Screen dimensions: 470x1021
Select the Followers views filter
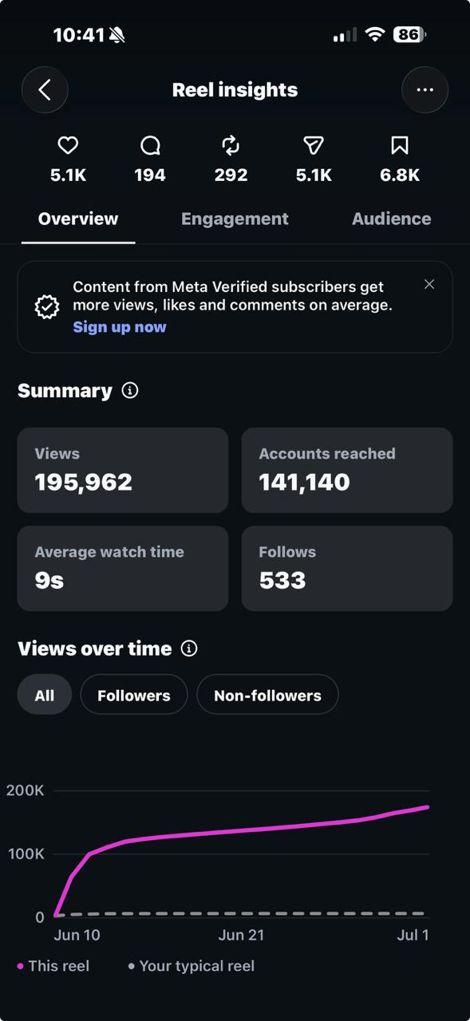pyautogui.click(x=133, y=695)
